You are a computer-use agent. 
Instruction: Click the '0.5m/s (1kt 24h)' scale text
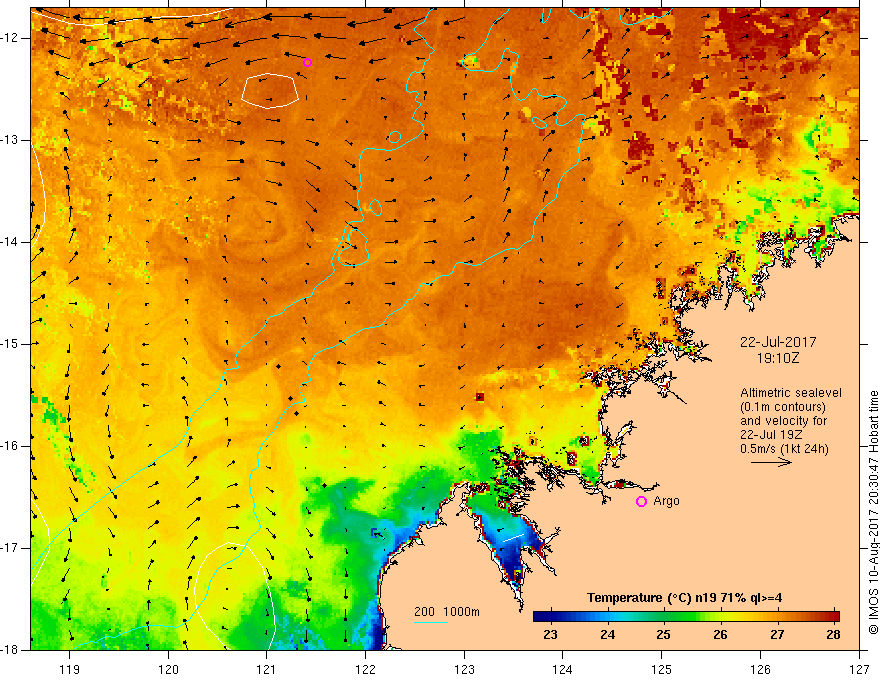(x=784, y=449)
